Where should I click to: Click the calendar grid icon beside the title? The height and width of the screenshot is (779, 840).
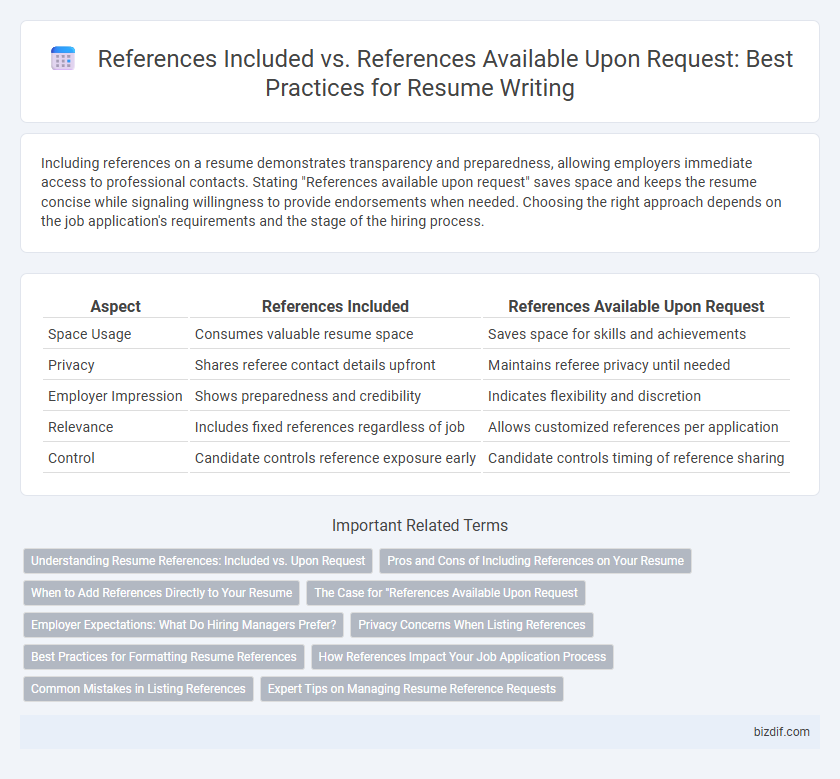63,58
